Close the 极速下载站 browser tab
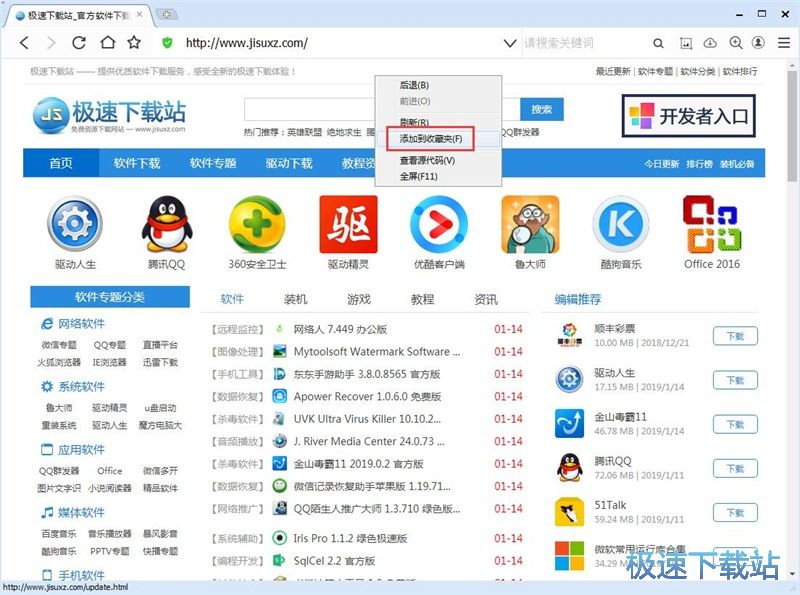800x595 pixels. point(139,15)
